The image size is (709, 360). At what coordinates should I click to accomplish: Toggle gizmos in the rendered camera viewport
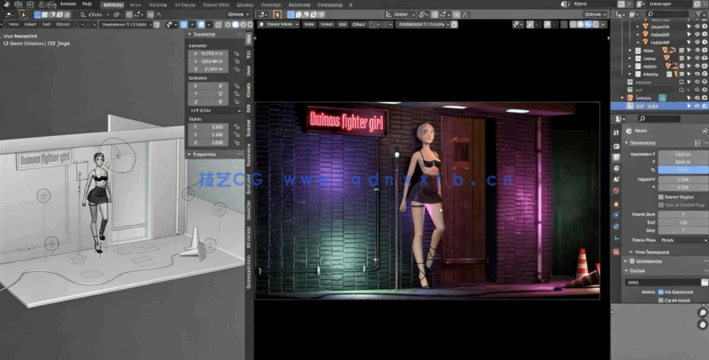[x=530, y=24]
